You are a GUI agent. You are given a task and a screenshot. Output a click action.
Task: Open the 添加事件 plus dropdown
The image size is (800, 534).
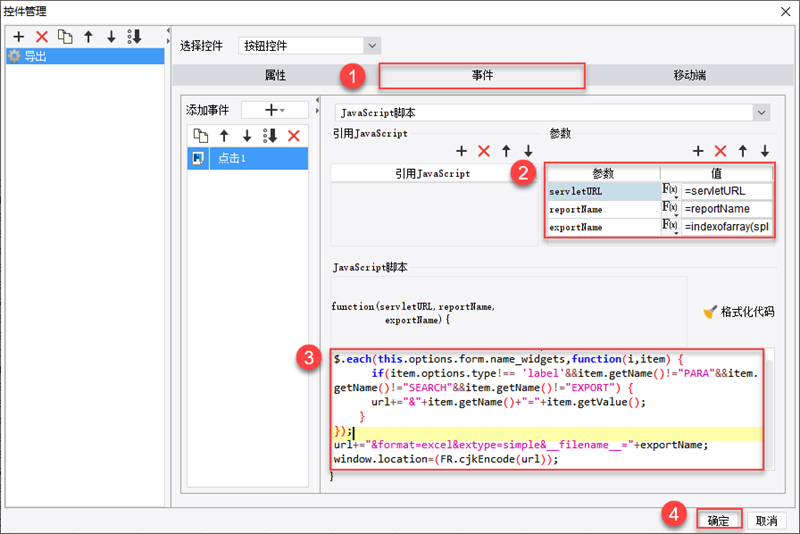274,110
